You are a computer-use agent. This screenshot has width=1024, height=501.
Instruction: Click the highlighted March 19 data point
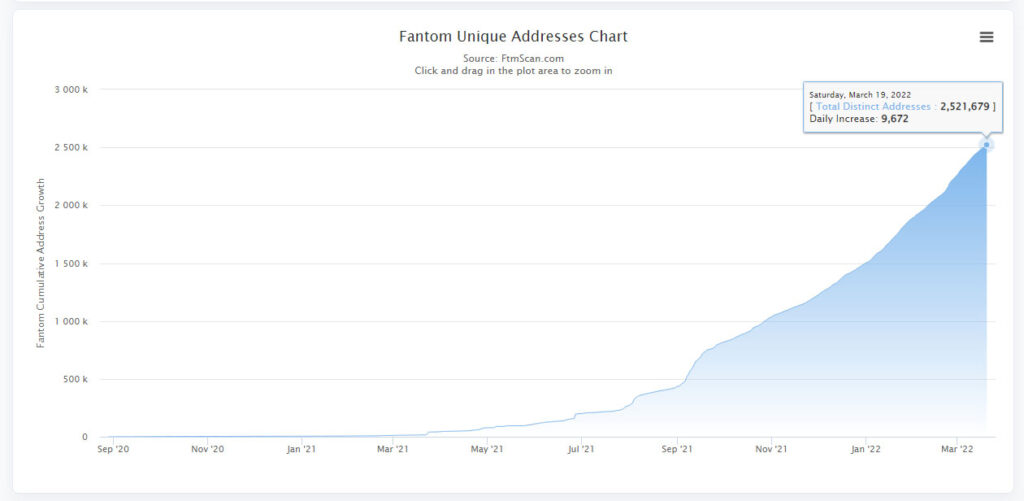(x=986, y=145)
